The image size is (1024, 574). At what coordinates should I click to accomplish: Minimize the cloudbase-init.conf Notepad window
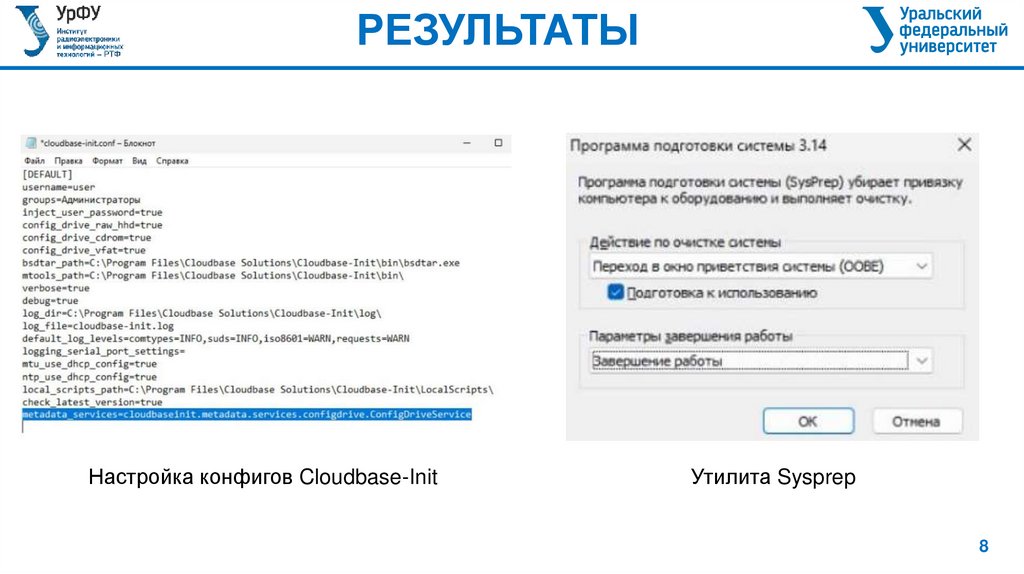click(x=465, y=143)
